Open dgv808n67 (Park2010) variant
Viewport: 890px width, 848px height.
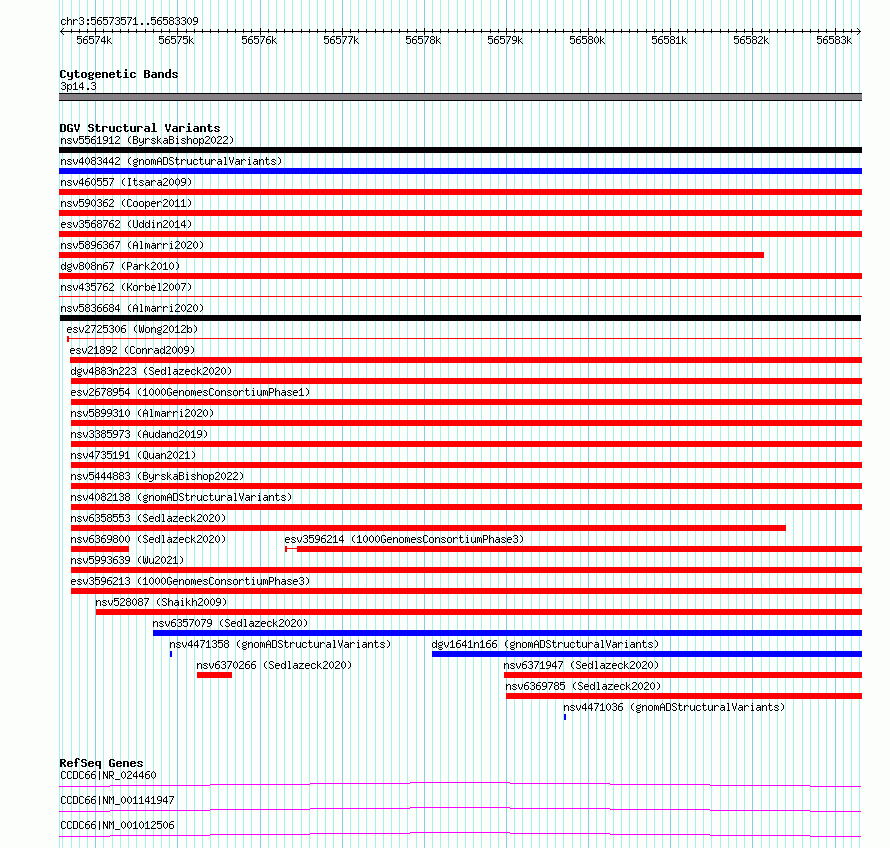click(x=120, y=266)
